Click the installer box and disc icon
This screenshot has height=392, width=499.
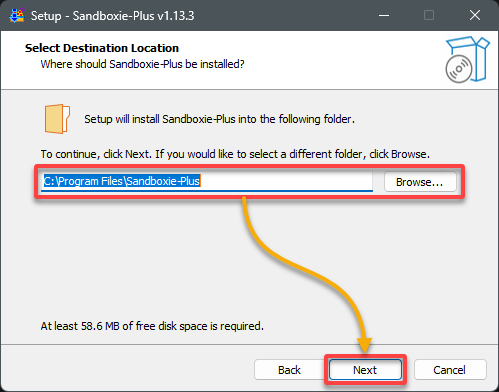tap(467, 60)
